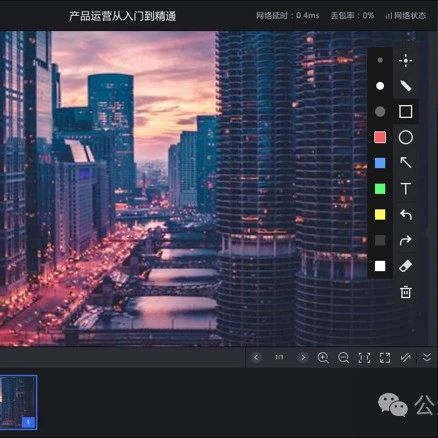Zoom in on the slide
This screenshot has width=438, height=438.
point(323,358)
